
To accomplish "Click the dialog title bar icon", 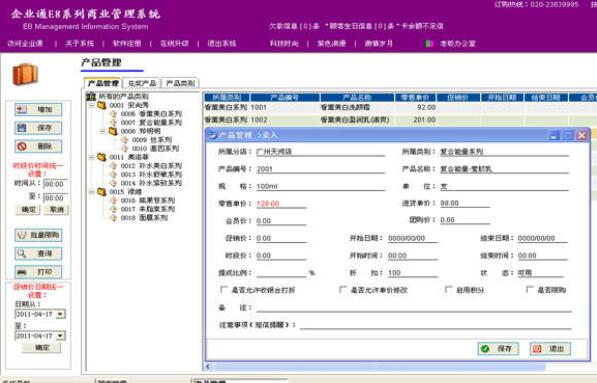I will (212, 135).
